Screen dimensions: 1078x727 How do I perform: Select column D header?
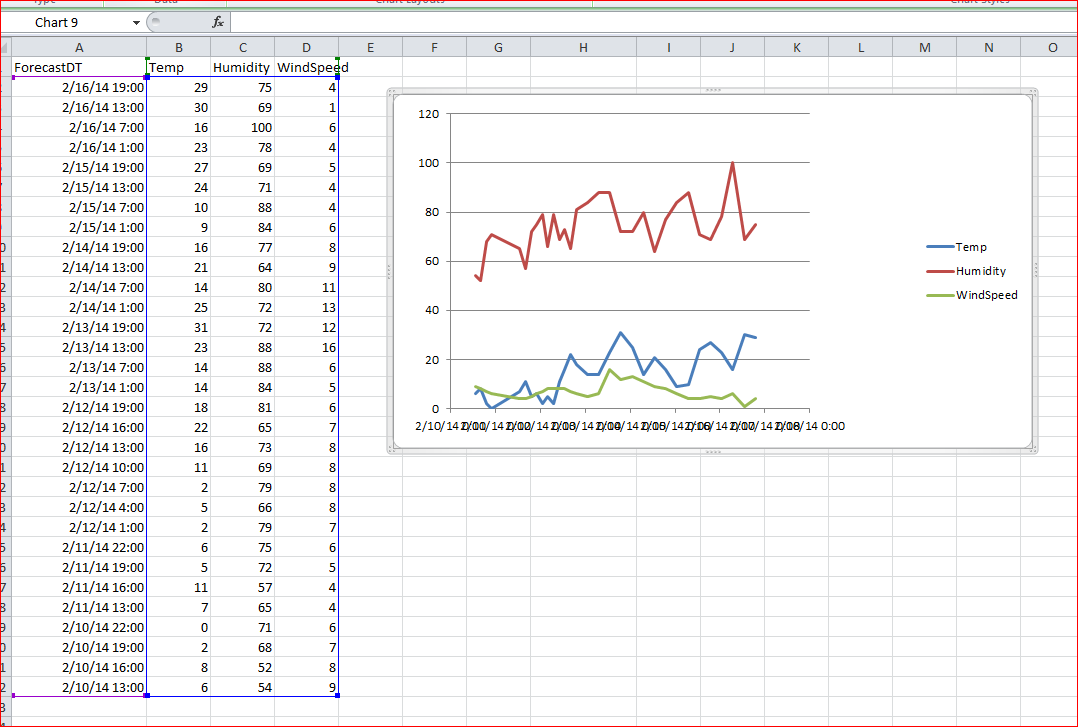(307, 47)
